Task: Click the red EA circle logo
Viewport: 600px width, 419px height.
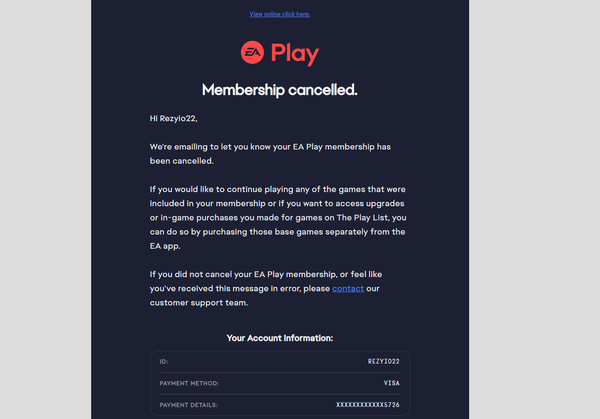Action: tap(252, 53)
